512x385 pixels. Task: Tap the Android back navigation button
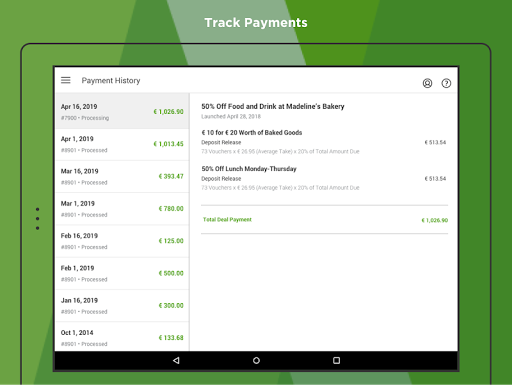pyautogui.click(x=176, y=360)
